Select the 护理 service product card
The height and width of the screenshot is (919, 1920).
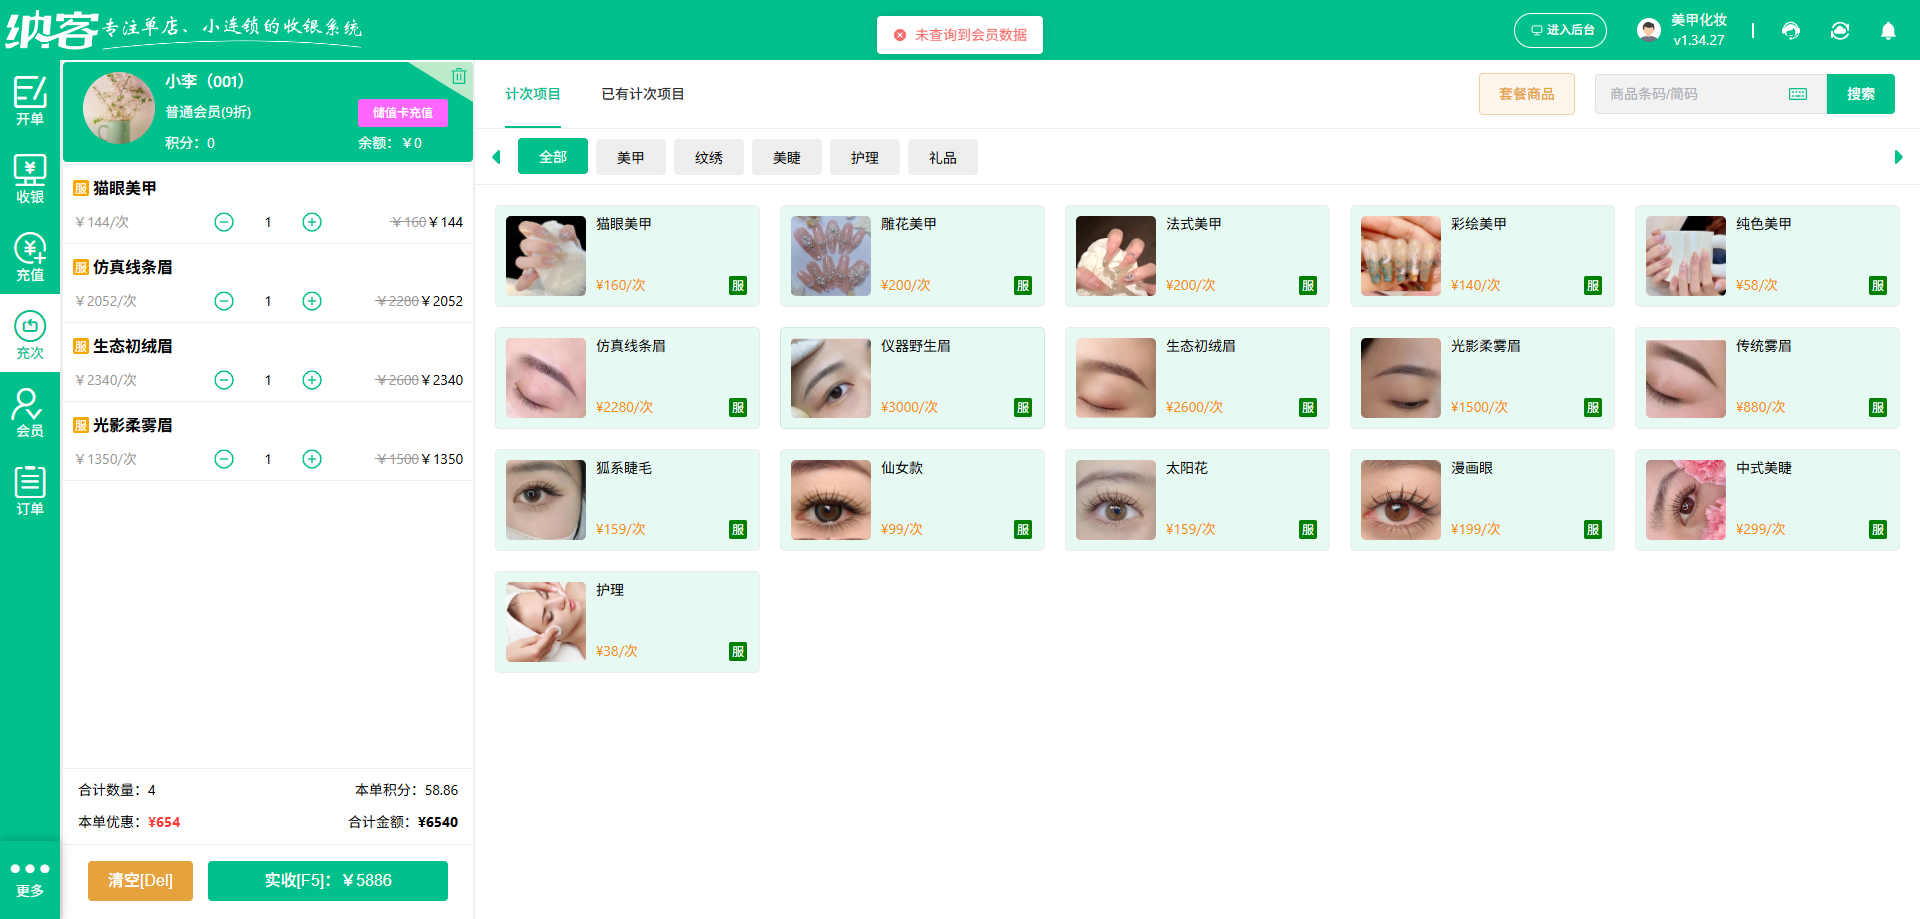point(627,621)
